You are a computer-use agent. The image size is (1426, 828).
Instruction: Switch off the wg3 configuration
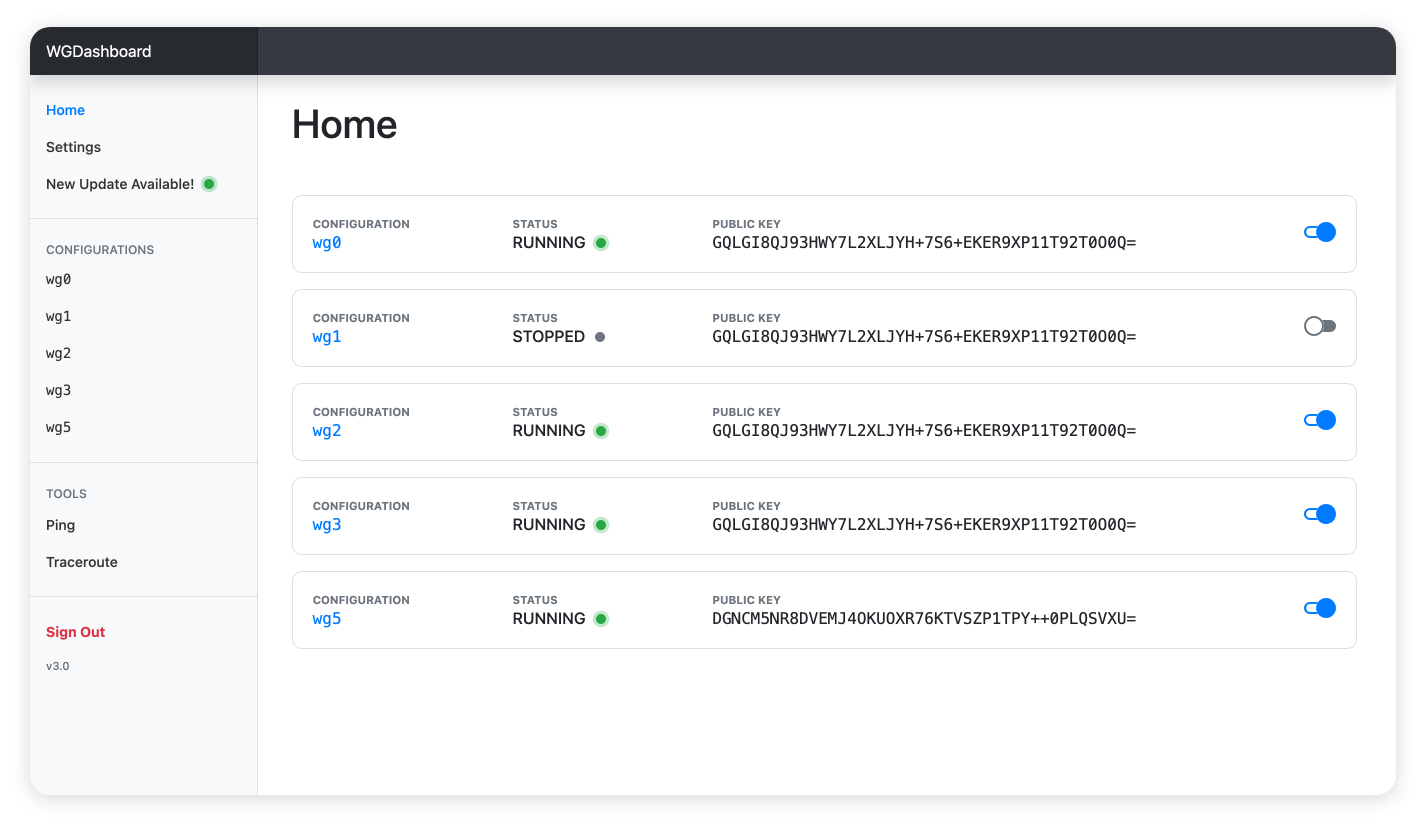coord(1319,514)
